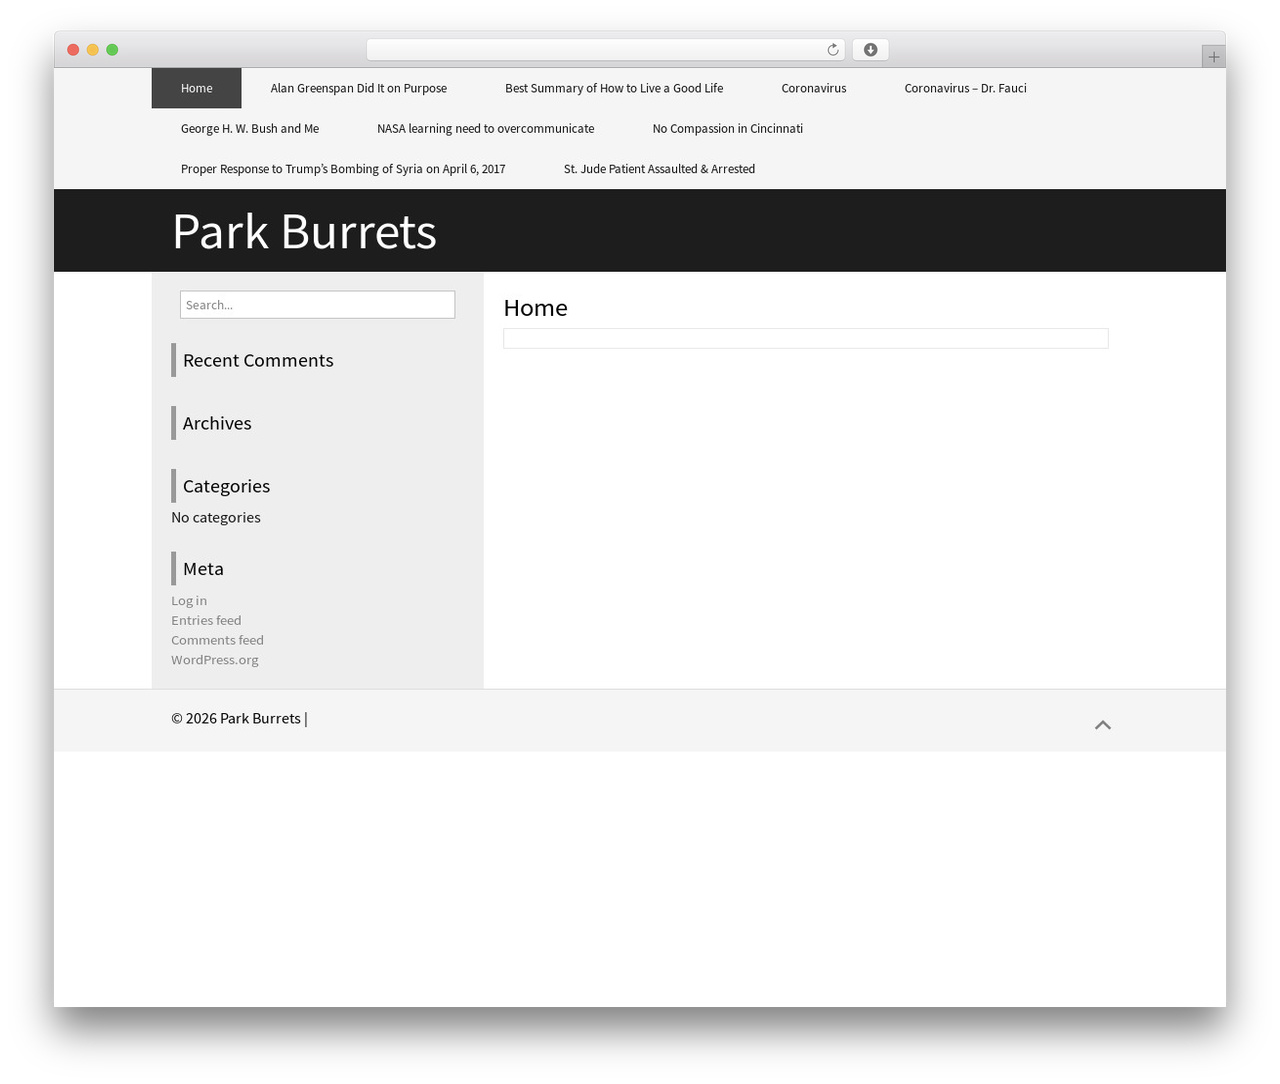Click the browser download arrow icon

(x=870, y=50)
